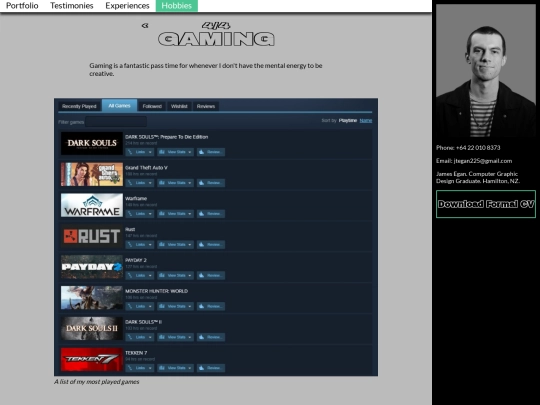Image resolution: width=540 pixels, height=405 pixels.
Task: Open the Warframe game thumbnail
Action: click(92, 205)
